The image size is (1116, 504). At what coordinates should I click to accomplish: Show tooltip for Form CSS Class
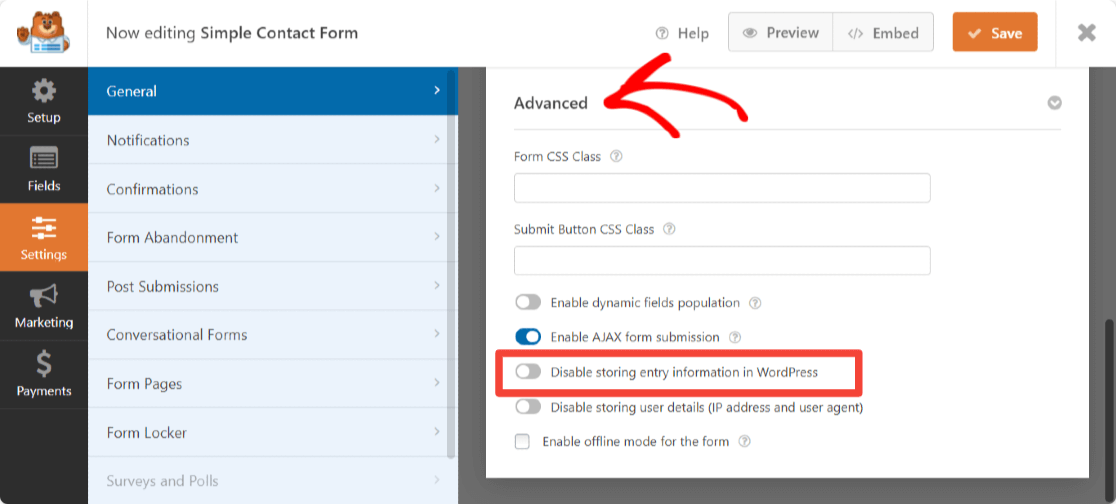tap(616, 156)
